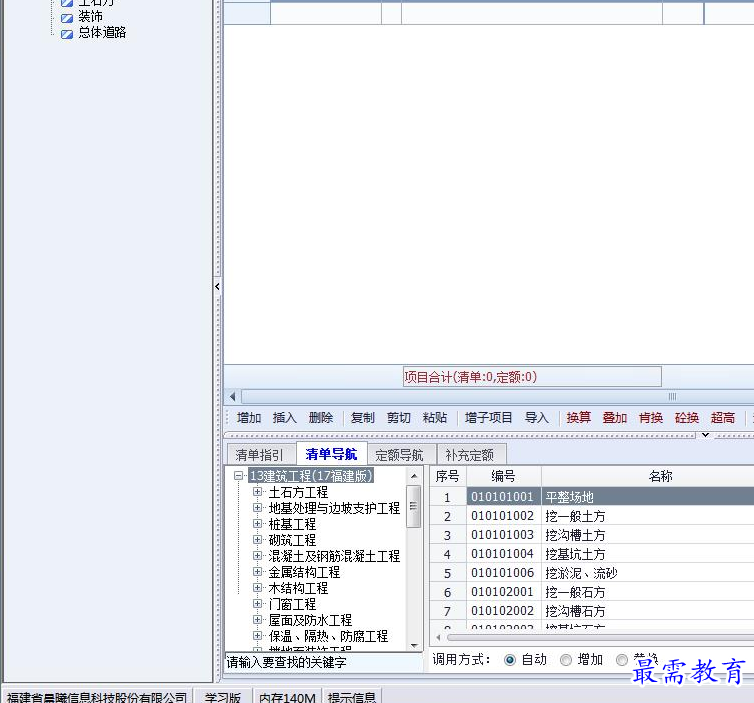
Task: Select row 010101001 平整场地
Action: (591, 497)
